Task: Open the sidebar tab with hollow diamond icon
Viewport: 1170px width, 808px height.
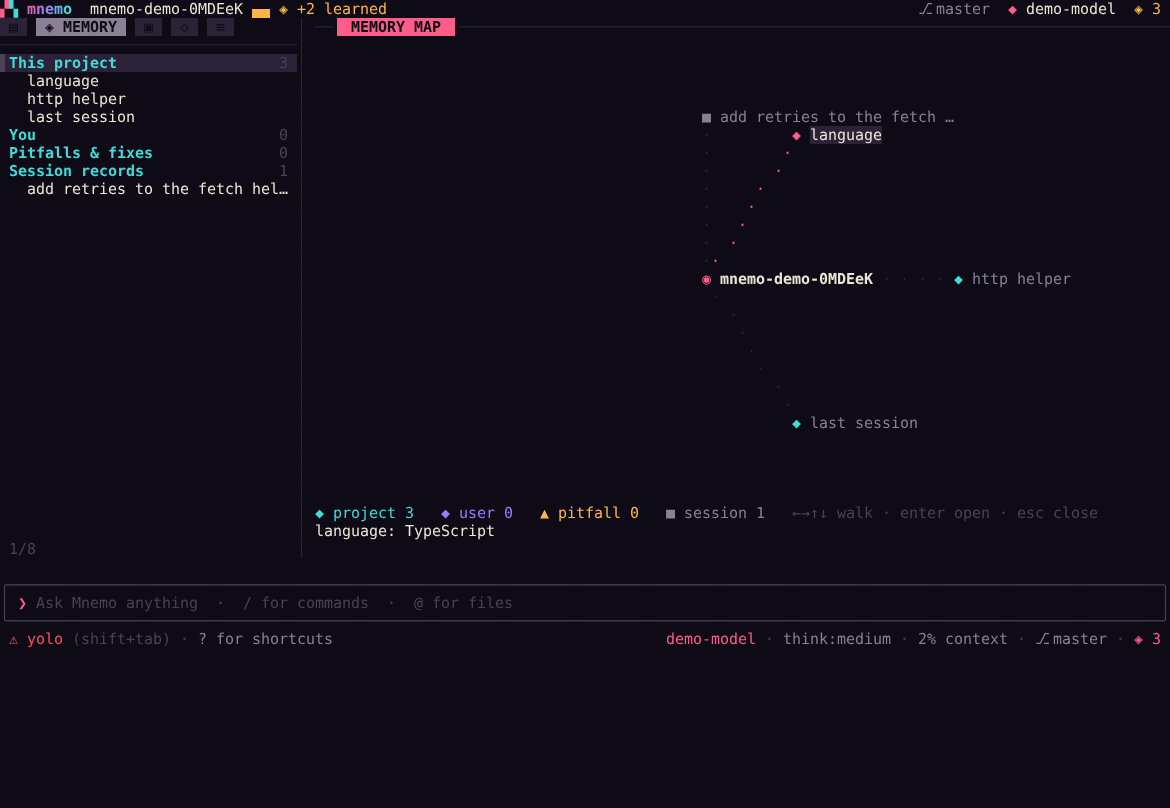Action: coord(184,28)
